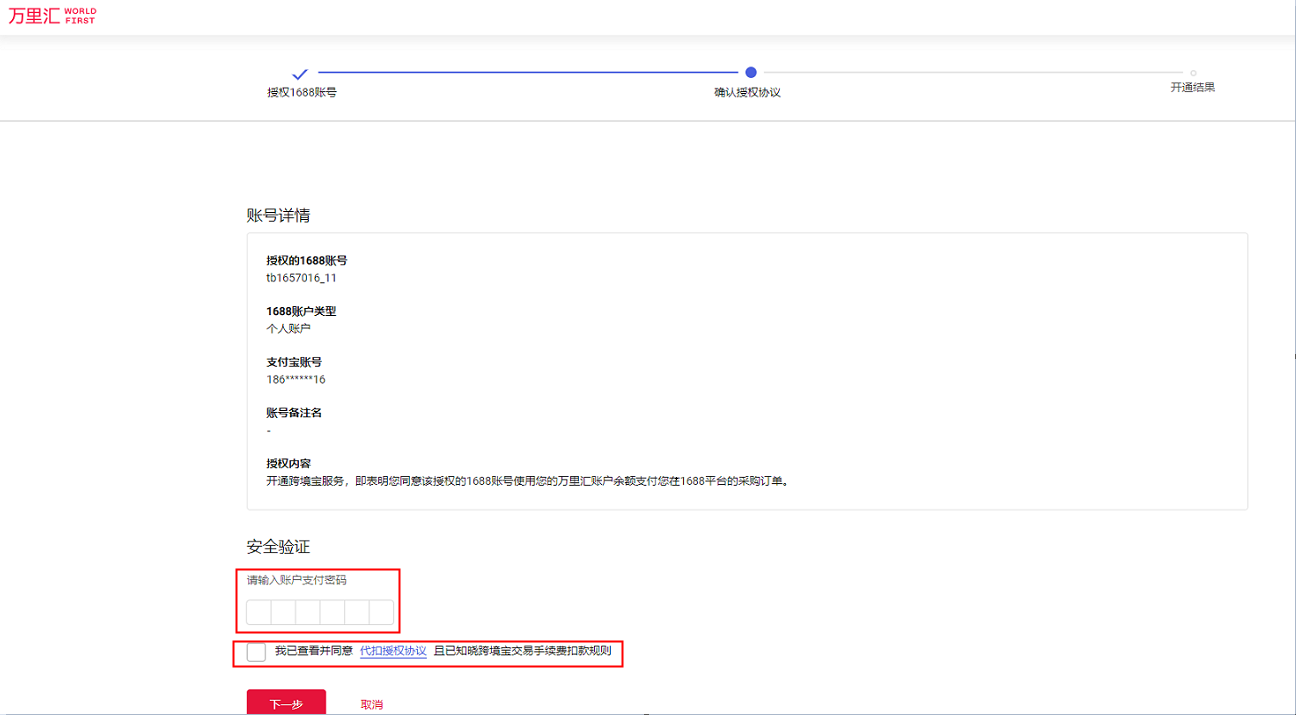Click the first payment password box

tap(256, 611)
